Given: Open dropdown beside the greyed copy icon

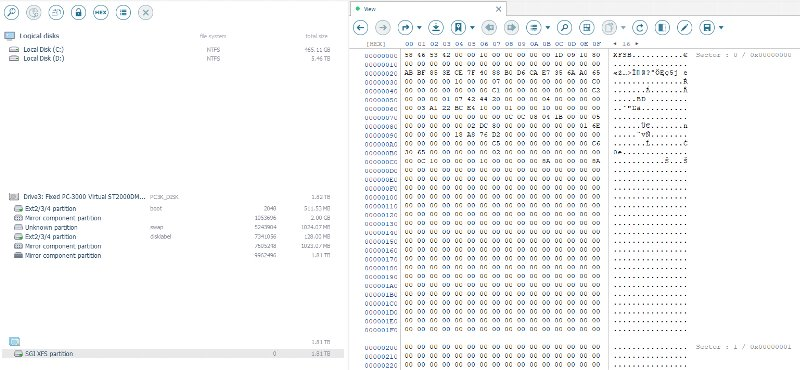Looking at the screenshot, I should tap(623, 27).
